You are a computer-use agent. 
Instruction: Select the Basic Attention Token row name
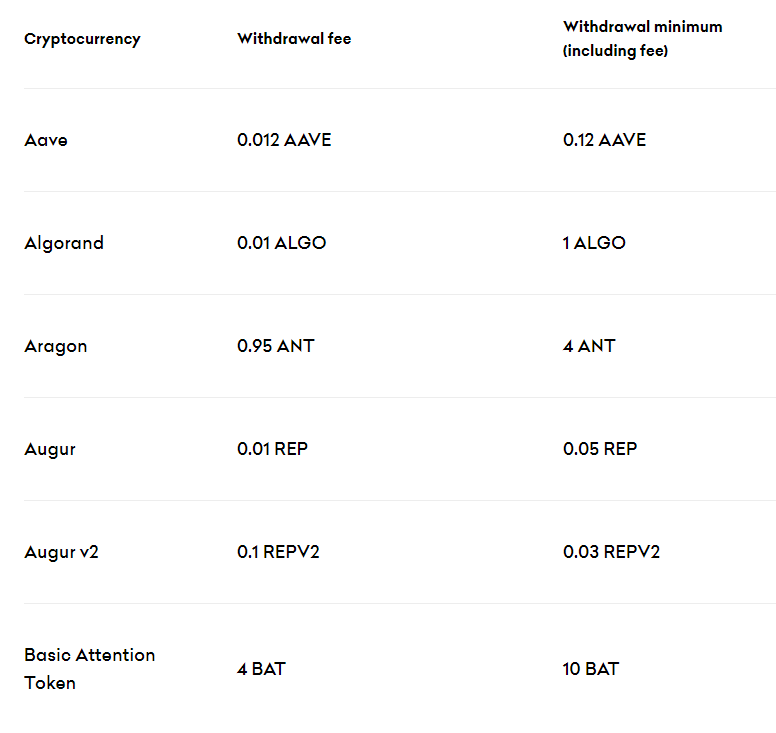point(90,669)
